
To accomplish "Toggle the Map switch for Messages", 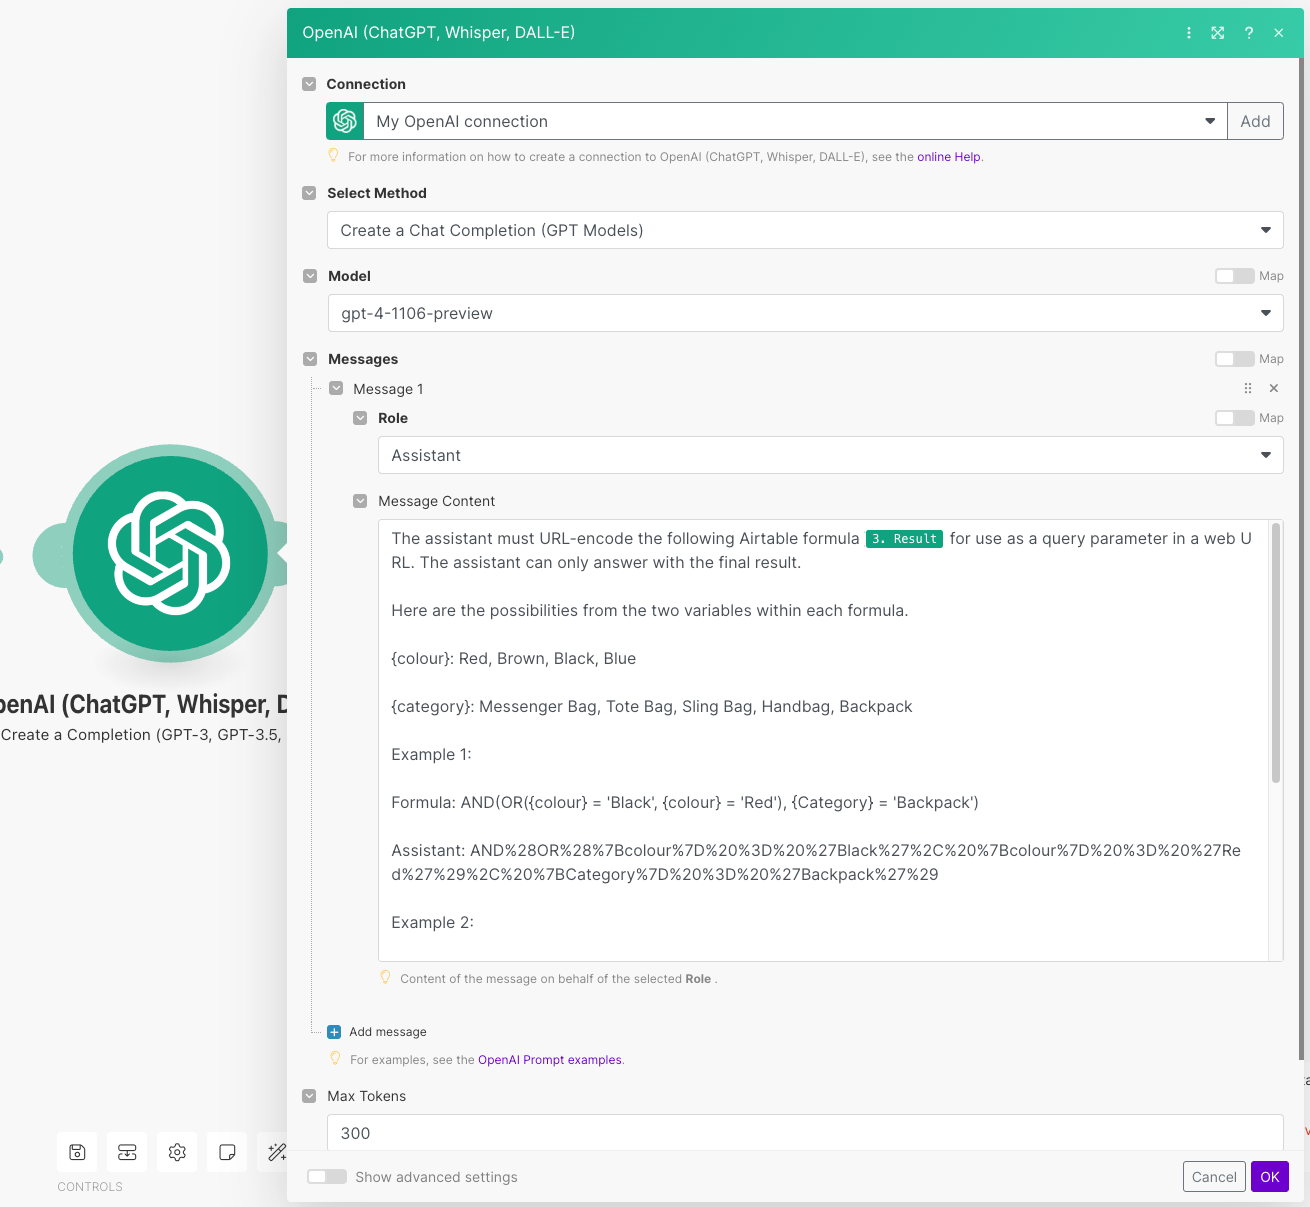I will pos(1234,359).
